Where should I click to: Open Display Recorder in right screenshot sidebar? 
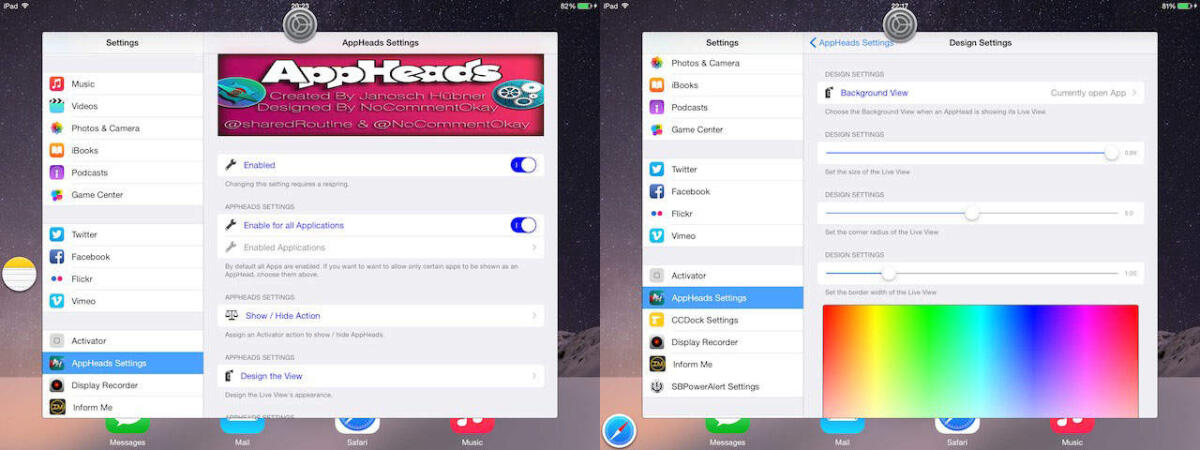point(722,342)
